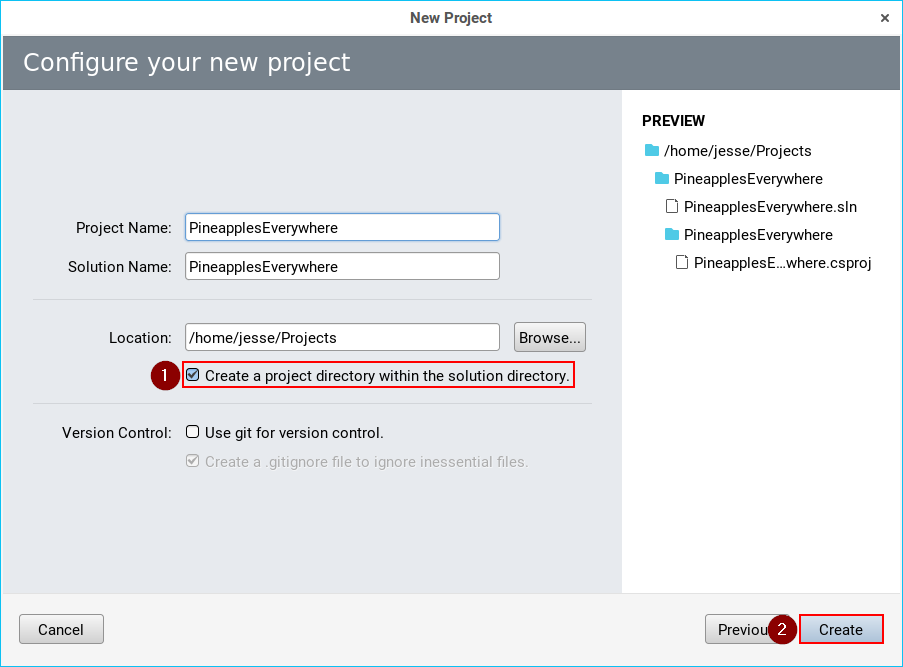Enable 'Use git for version control' checkbox
Image resolution: width=903 pixels, height=667 pixels.
pyautogui.click(x=193, y=433)
